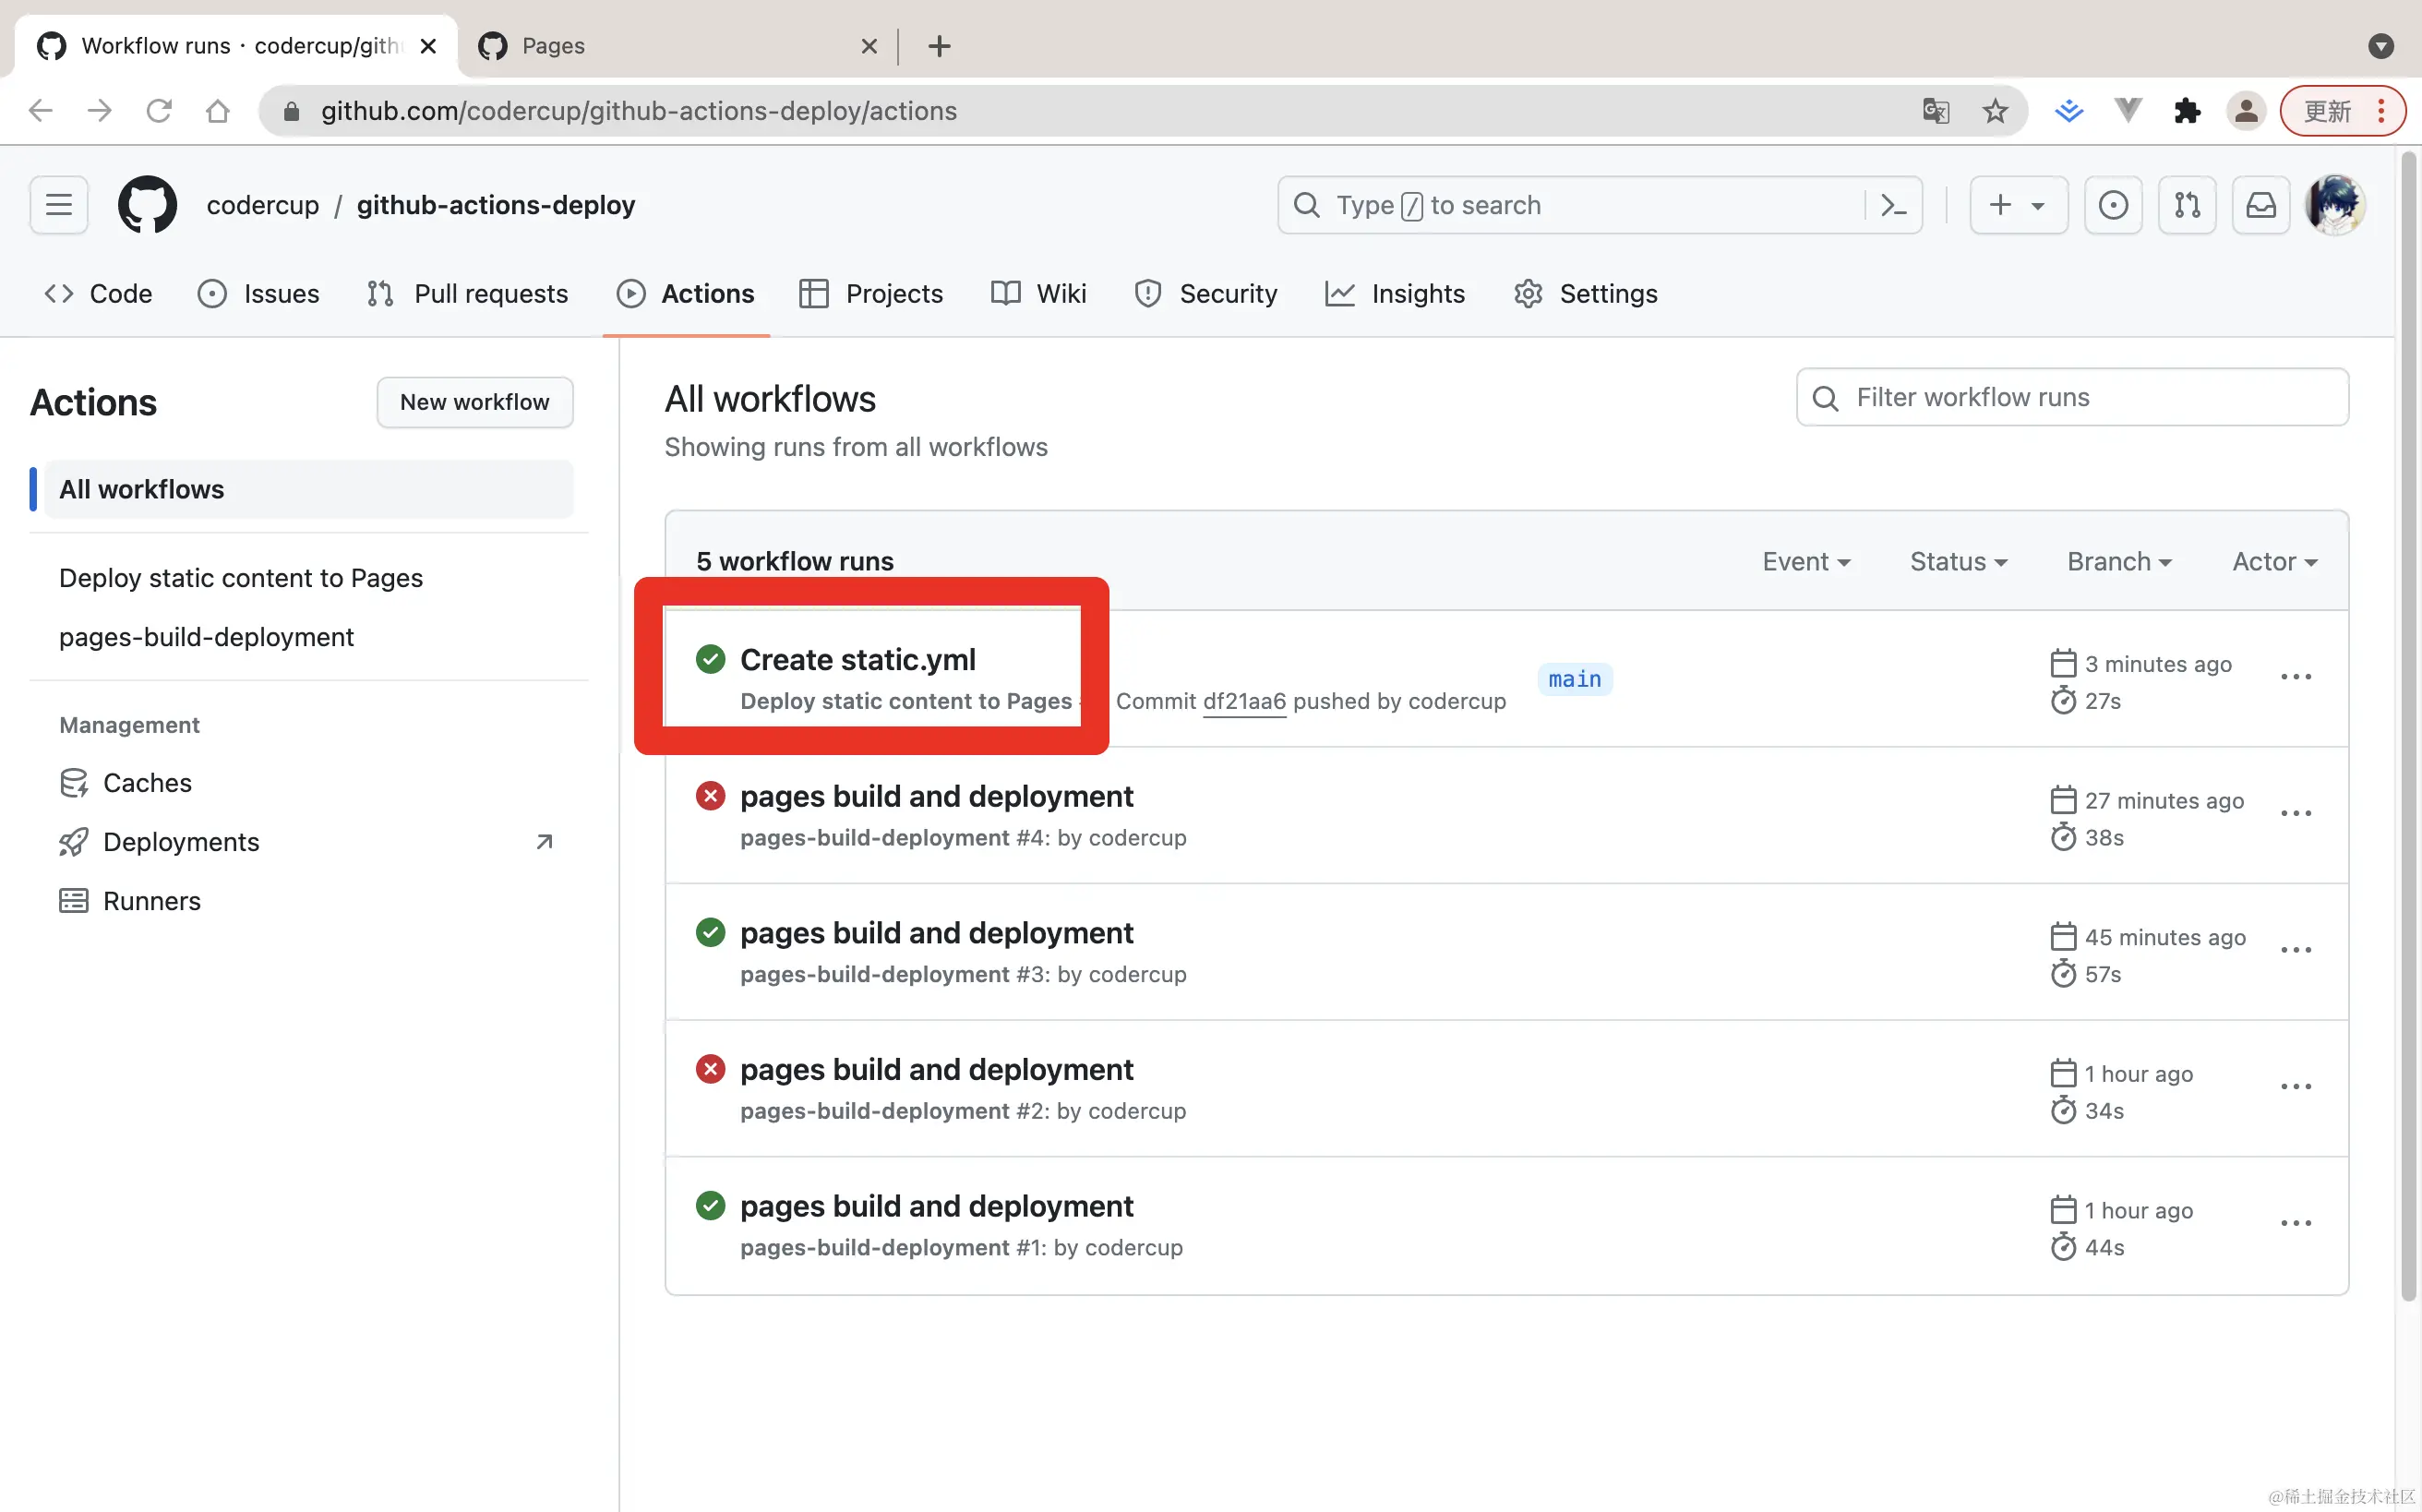The width and height of the screenshot is (2422, 1512).
Task: Expand the Branch filter dropdown
Action: click(2119, 562)
